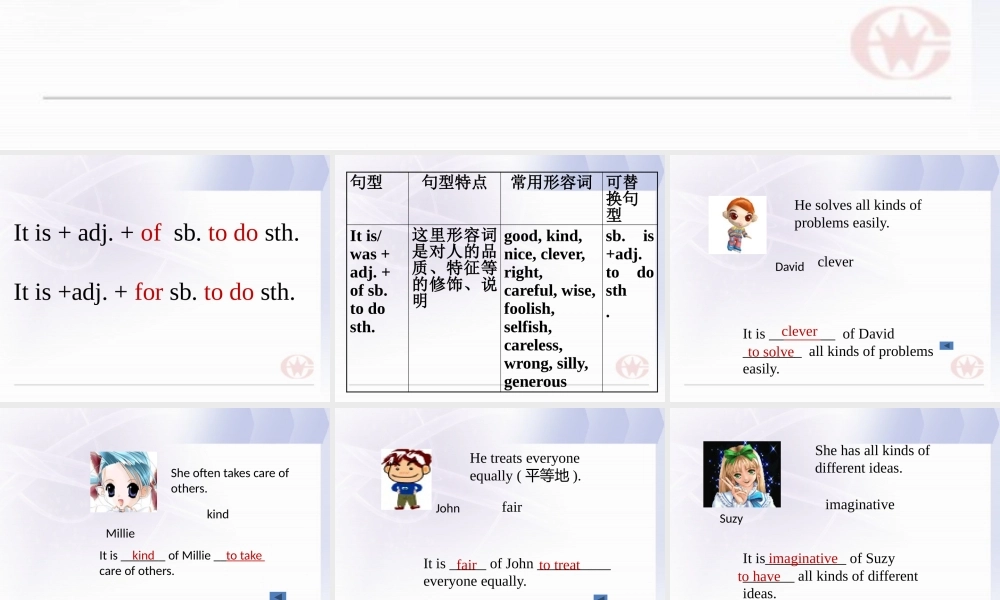
Task: Click the 'good, kind, nice, clever' adjectives cell
Action: 551,307
